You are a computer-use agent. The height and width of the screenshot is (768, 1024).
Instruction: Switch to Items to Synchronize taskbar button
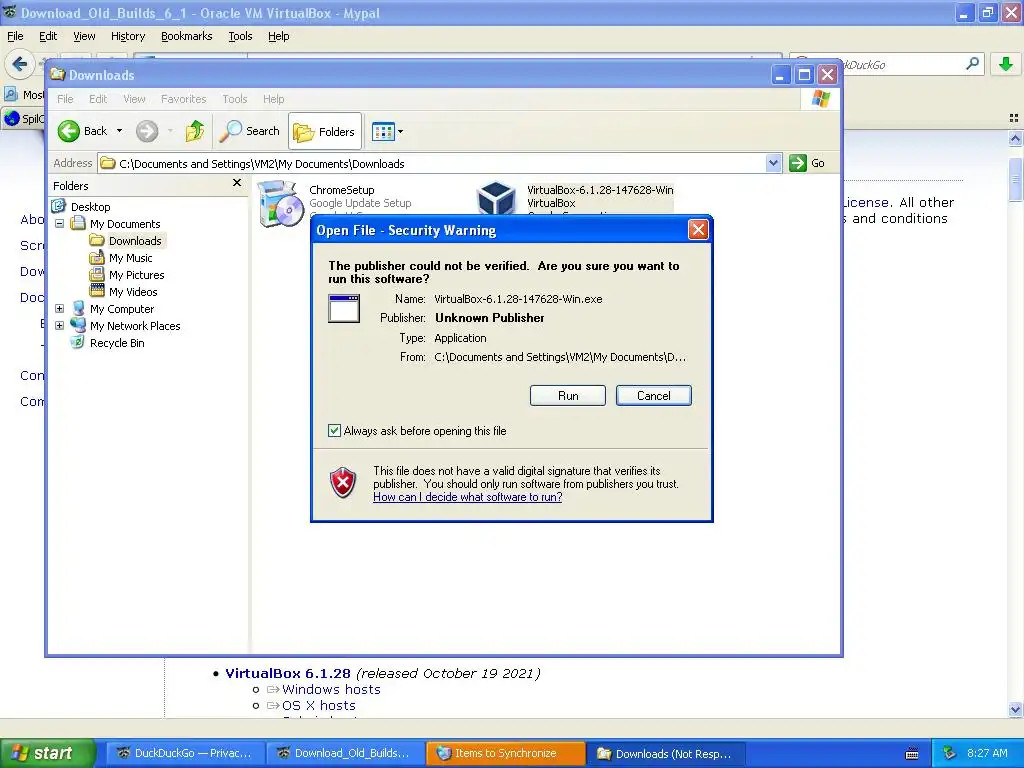pyautogui.click(x=505, y=754)
